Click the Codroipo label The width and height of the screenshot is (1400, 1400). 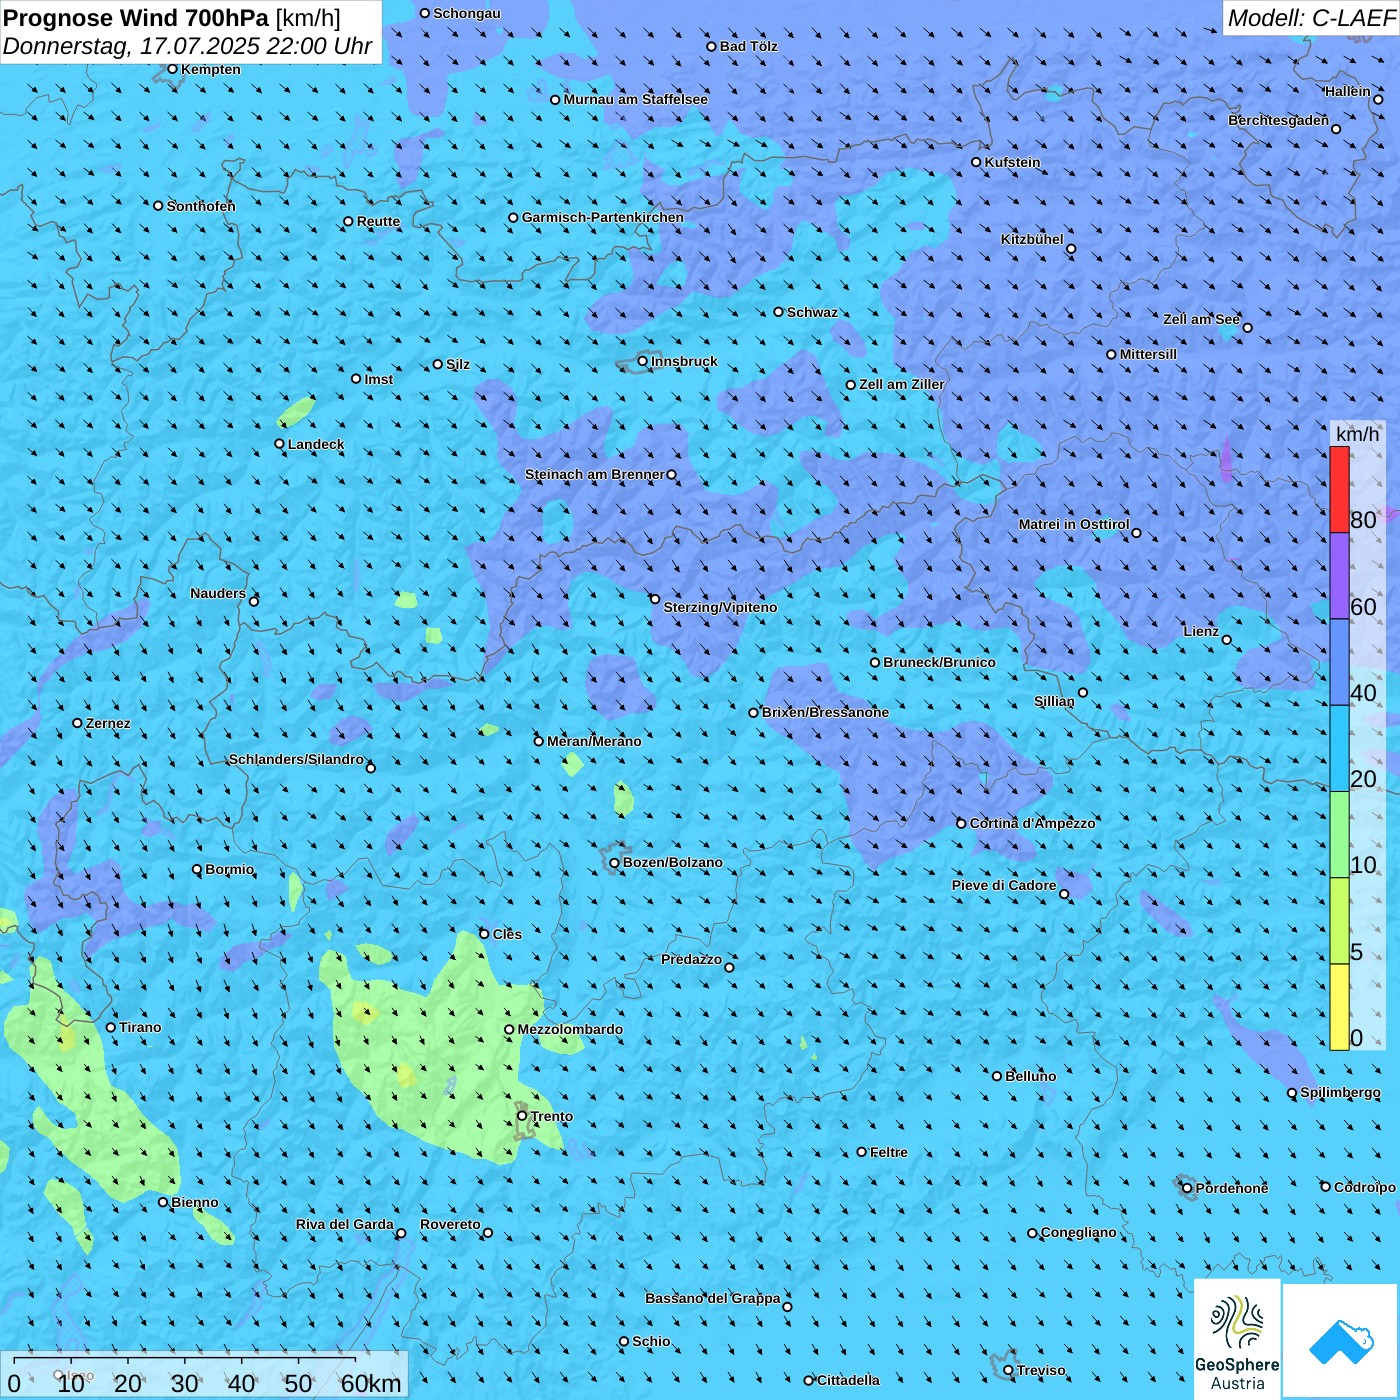1364,1187
